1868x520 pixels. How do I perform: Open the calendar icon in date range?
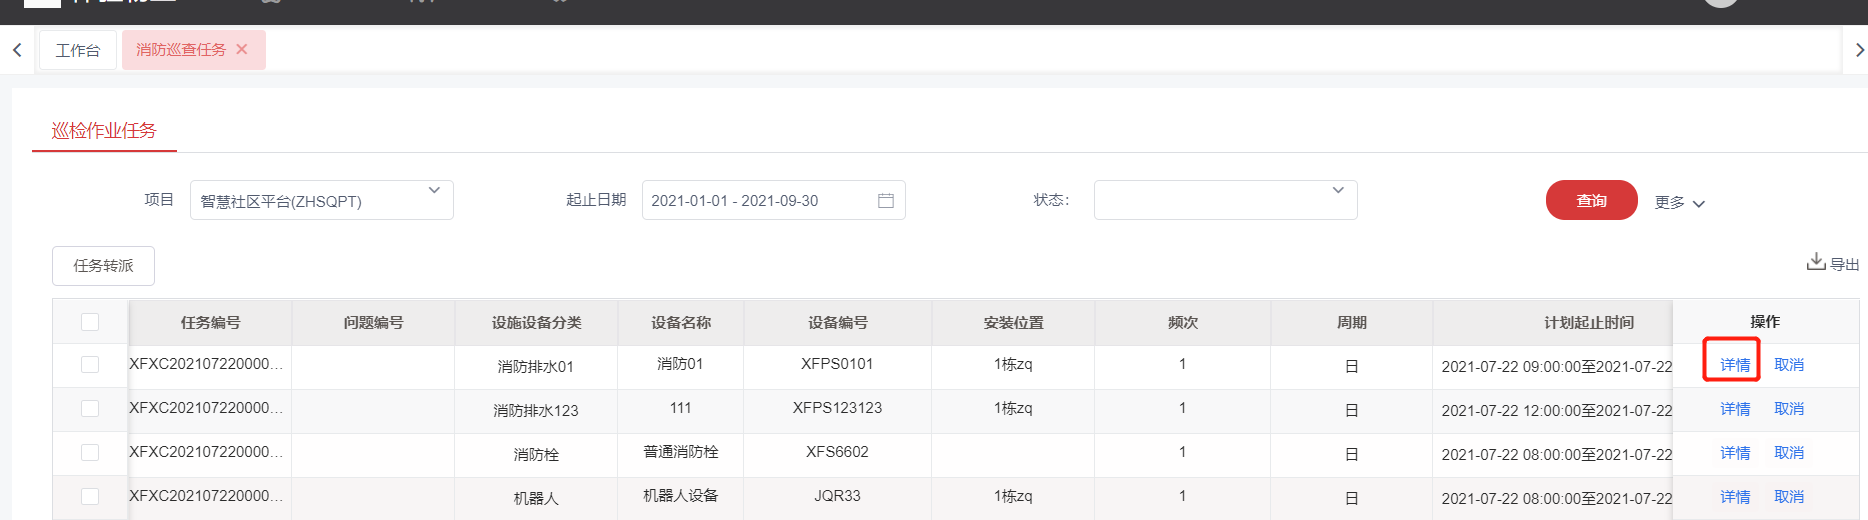(x=885, y=200)
